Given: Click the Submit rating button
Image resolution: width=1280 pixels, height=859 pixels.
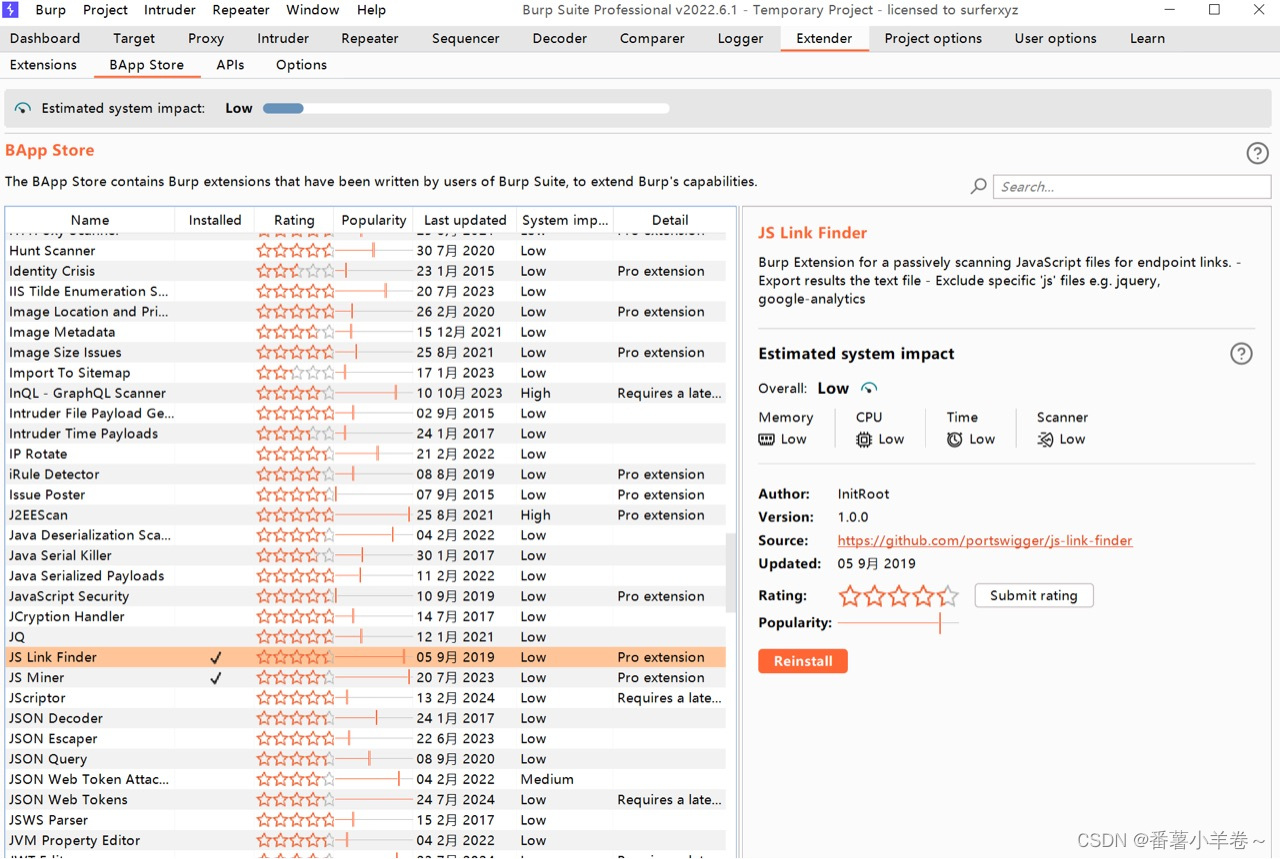Looking at the screenshot, I should coord(1034,596).
